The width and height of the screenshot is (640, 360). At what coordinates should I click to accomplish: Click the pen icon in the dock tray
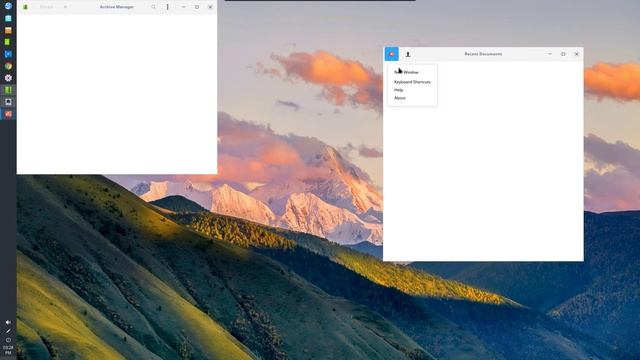(x=8, y=331)
